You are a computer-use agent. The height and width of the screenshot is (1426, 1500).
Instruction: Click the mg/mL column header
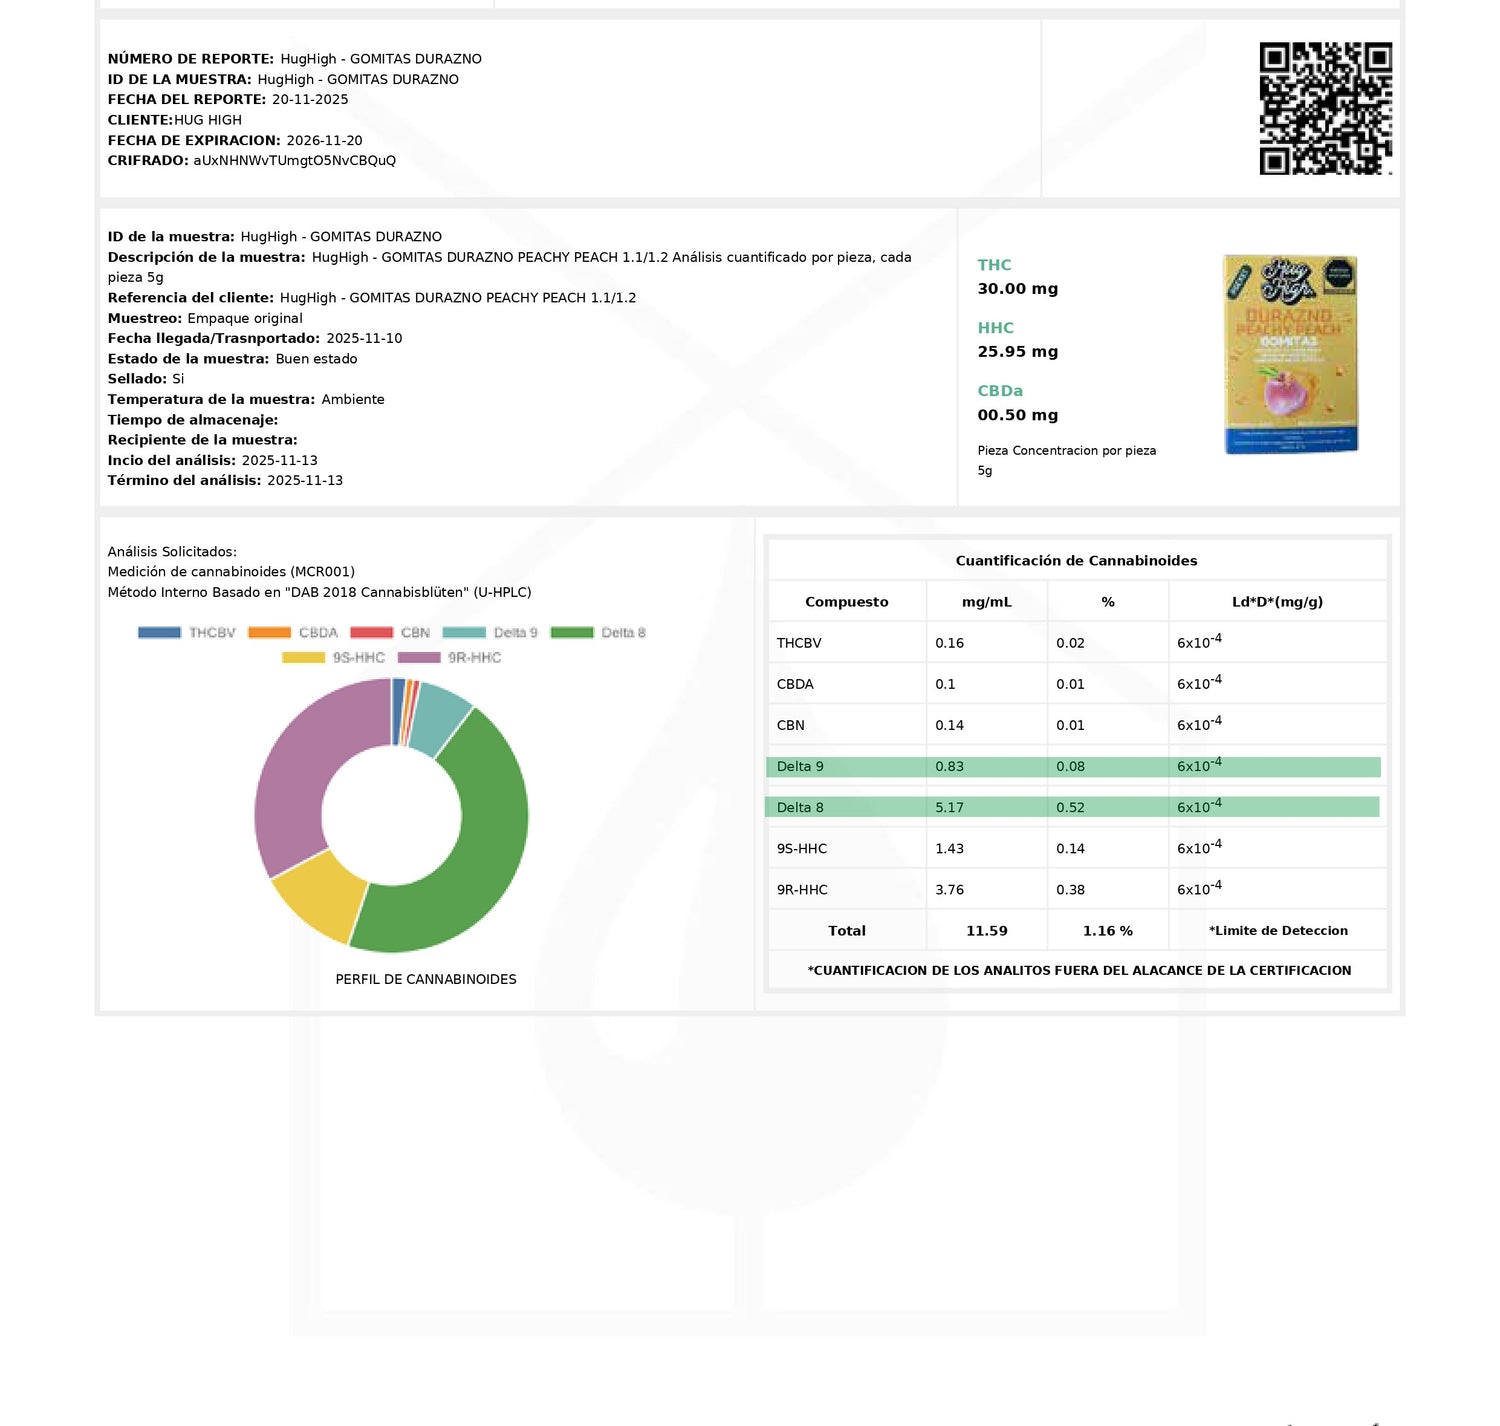point(986,602)
